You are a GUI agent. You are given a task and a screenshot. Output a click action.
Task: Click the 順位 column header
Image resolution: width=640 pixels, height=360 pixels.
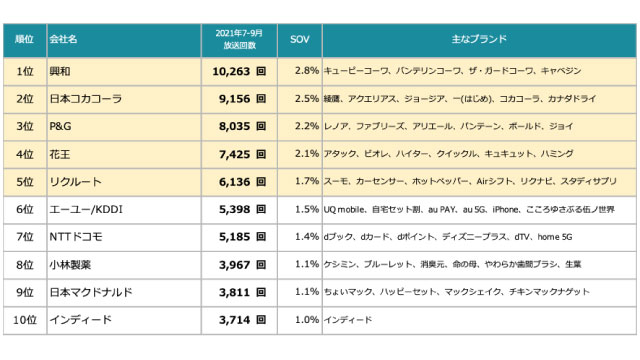click(24, 40)
